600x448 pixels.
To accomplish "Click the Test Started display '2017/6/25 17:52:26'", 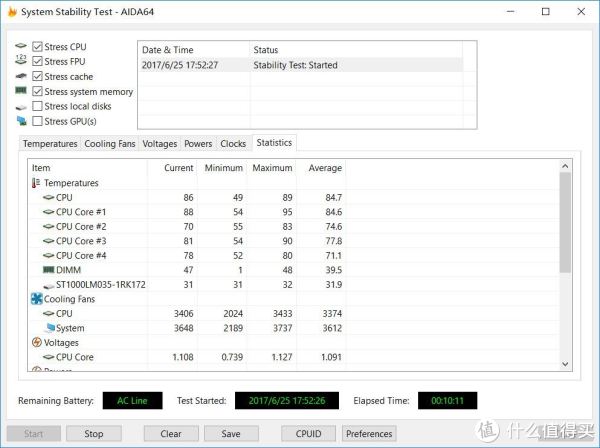I will click(287, 401).
